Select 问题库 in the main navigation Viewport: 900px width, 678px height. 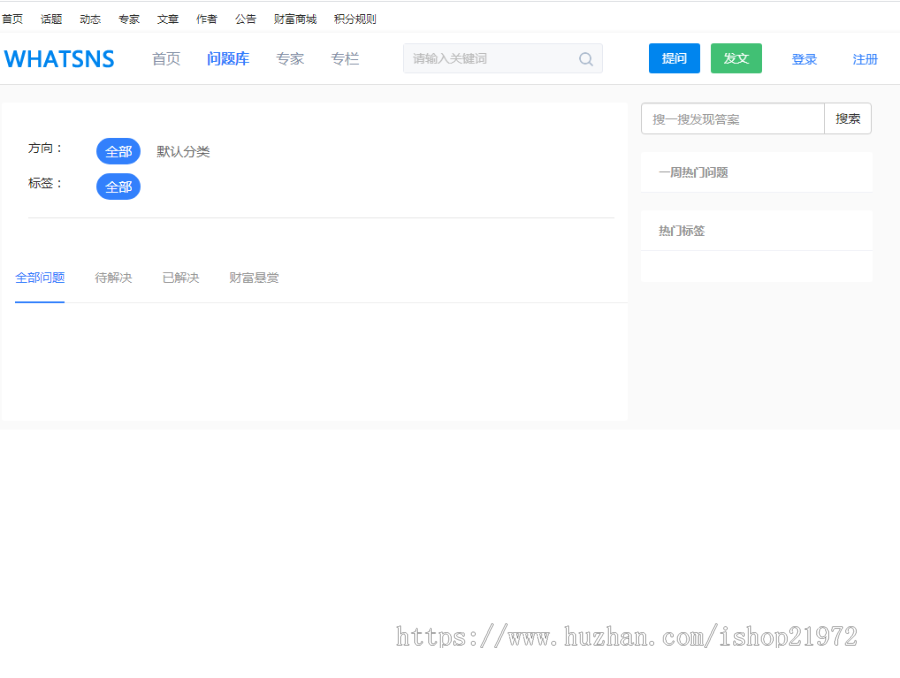pos(228,58)
